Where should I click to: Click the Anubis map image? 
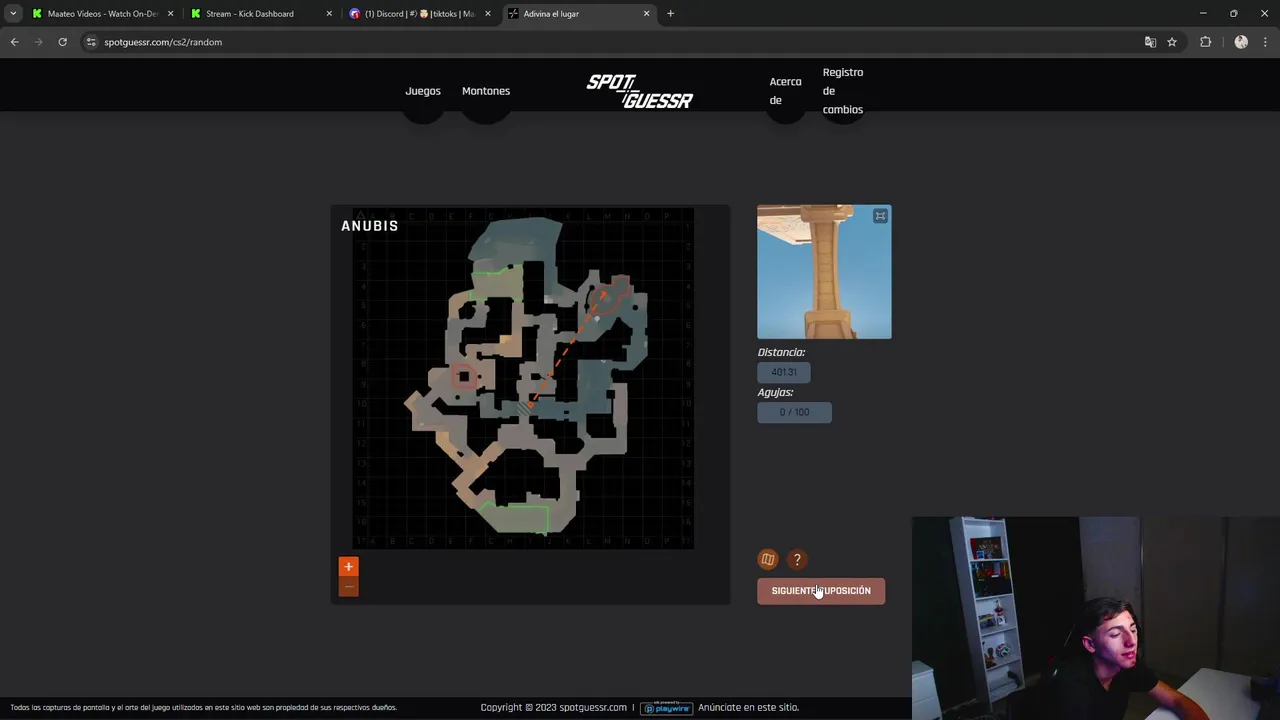tap(523, 378)
